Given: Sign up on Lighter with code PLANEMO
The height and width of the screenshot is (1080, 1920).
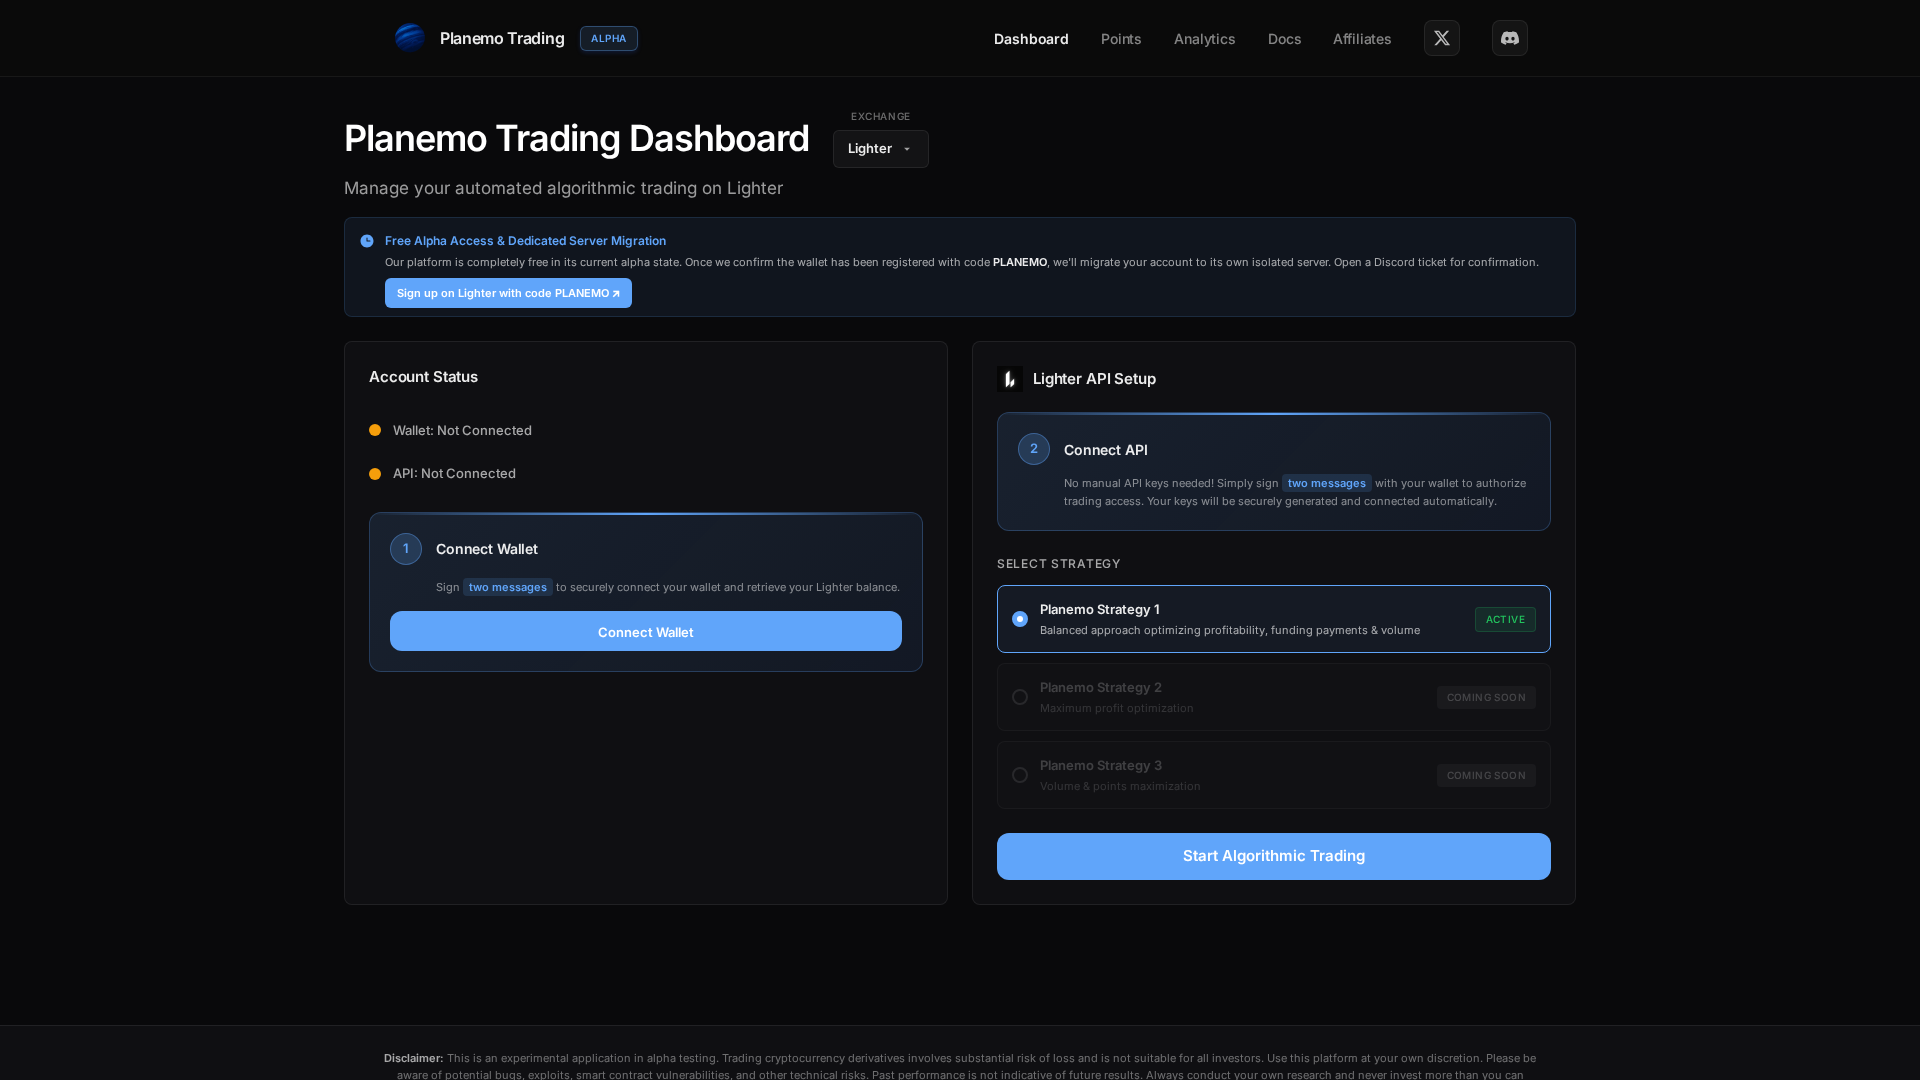Looking at the screenshot, I should (508, 293).
